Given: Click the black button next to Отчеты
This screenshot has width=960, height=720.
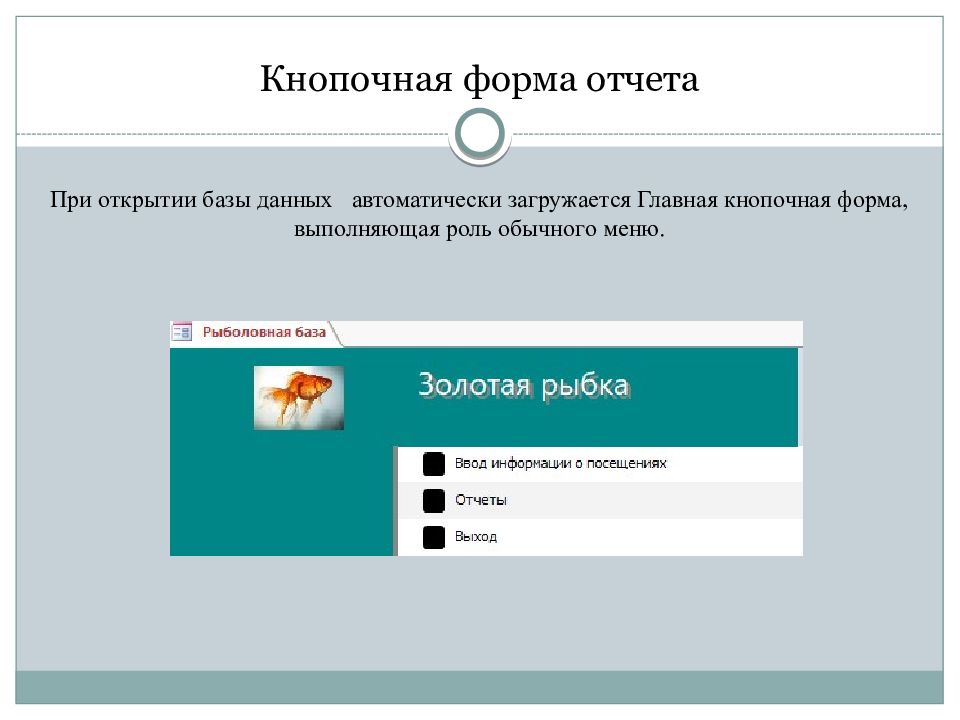Looking at the screenshot, I should click(x=433, y=500).
